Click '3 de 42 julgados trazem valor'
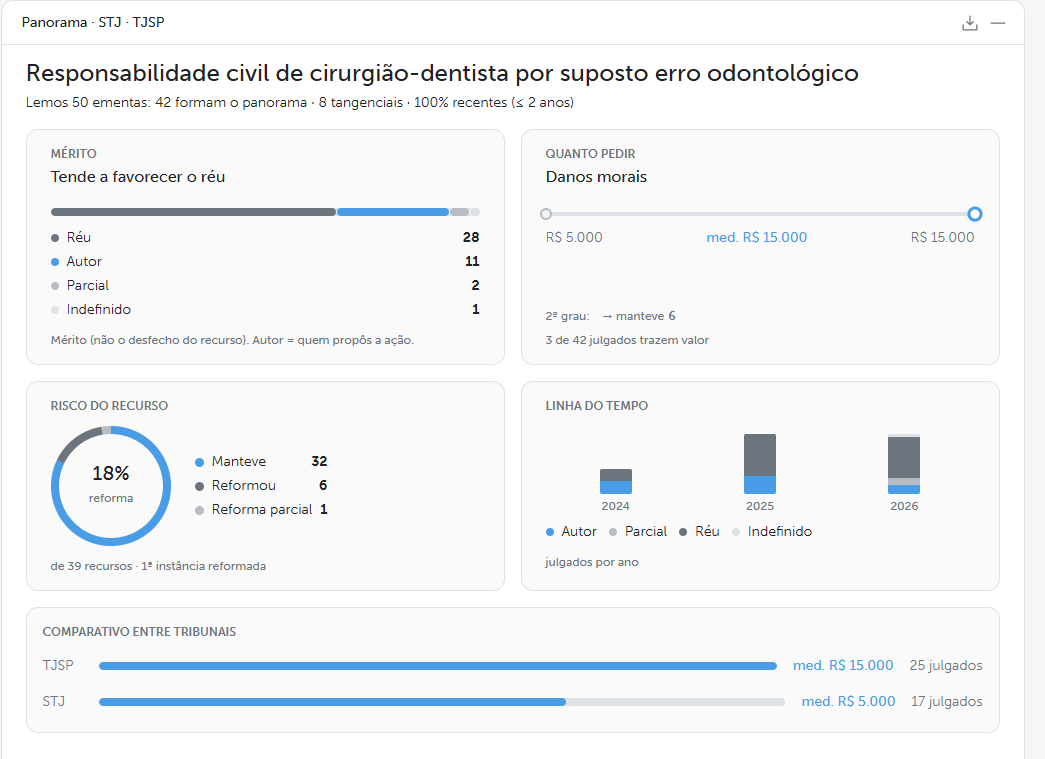Viewport: 1045px width, 759px height. pos(627,340)
